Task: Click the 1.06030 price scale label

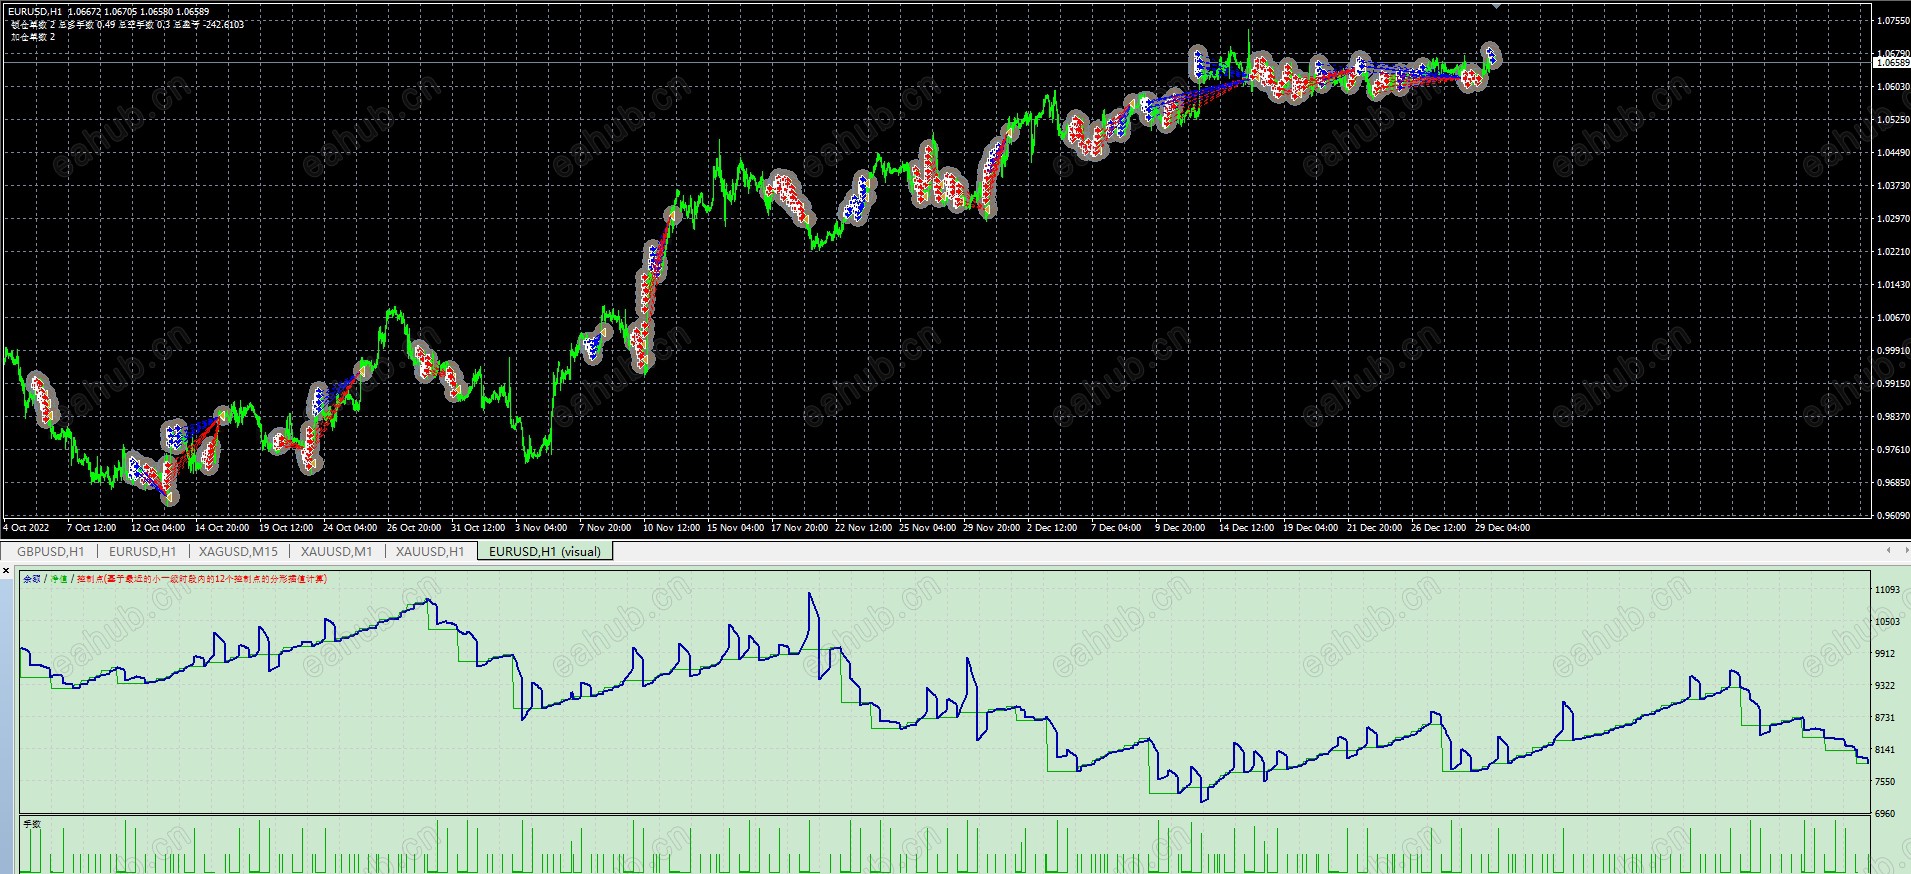Action: (1892, 86)
